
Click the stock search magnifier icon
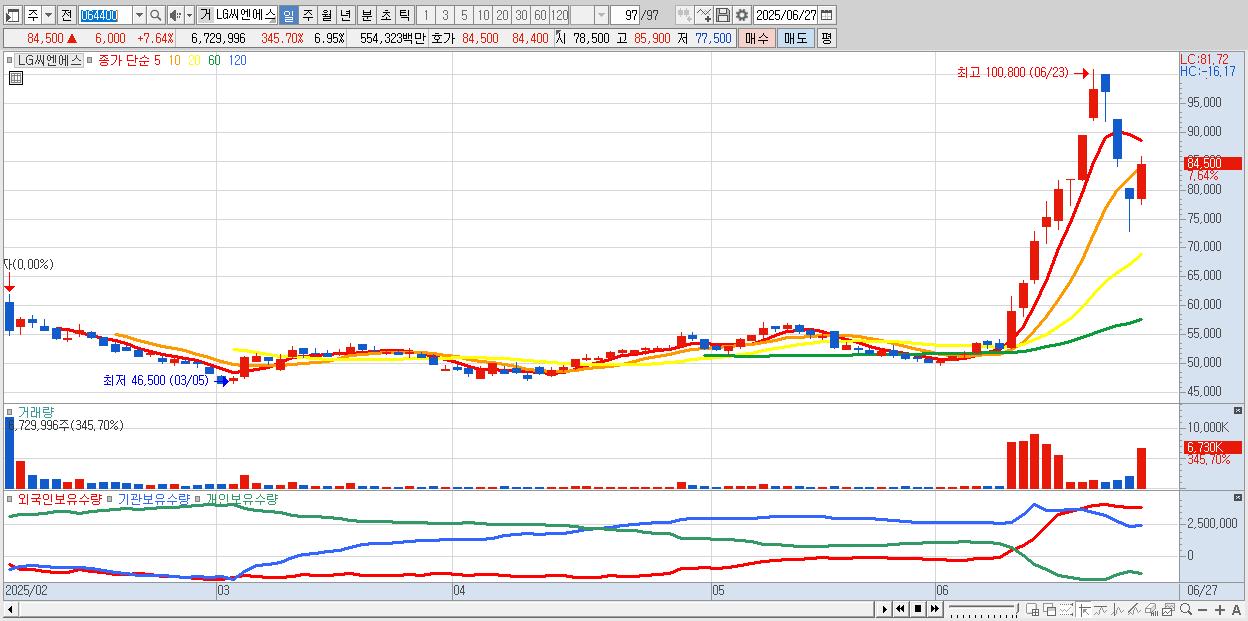156,15
